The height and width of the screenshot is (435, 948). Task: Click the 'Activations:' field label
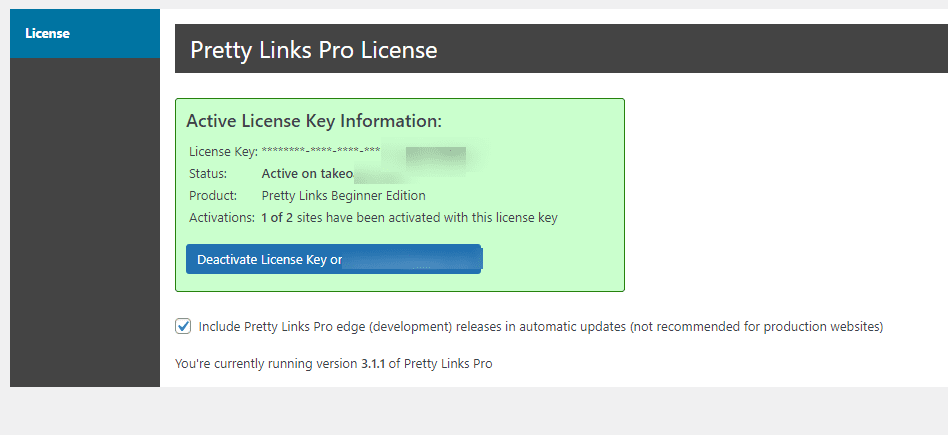tap(222, 217)
